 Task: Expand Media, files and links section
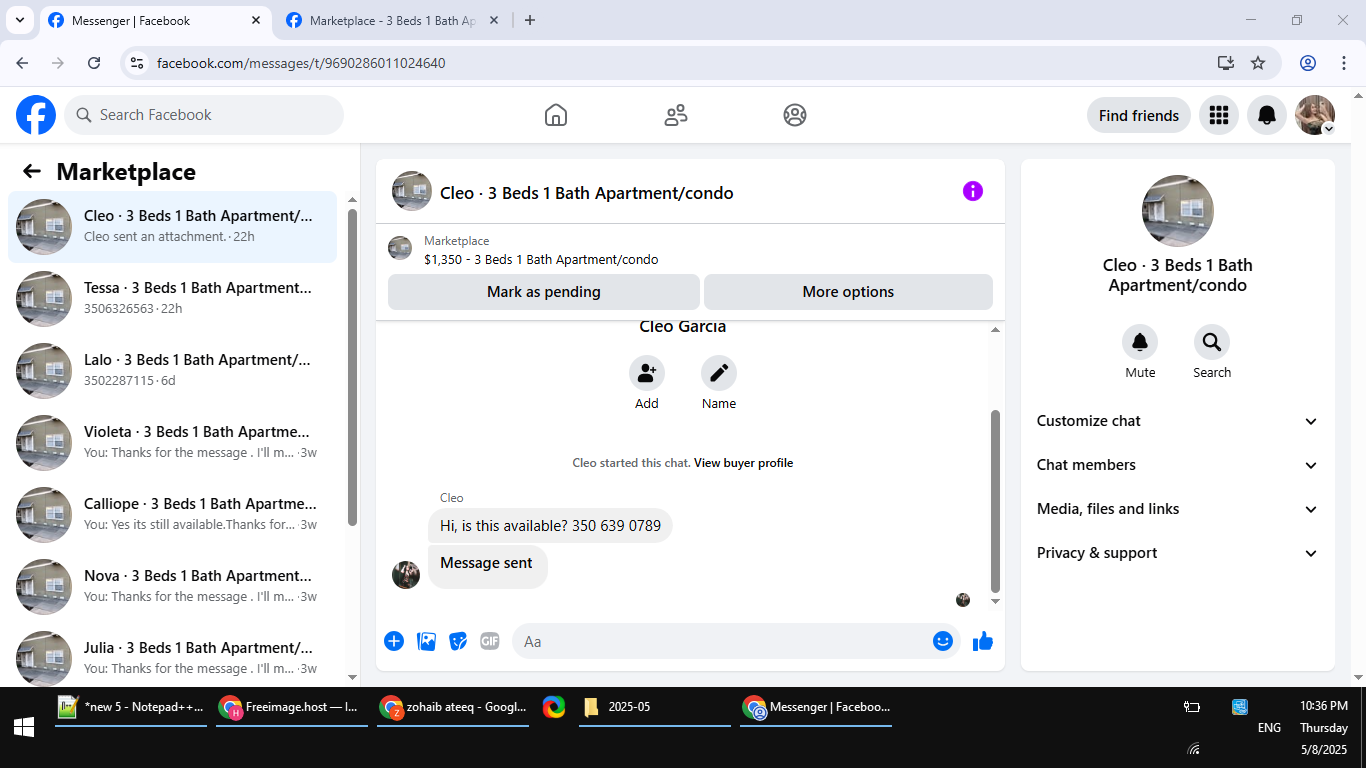1178,509
